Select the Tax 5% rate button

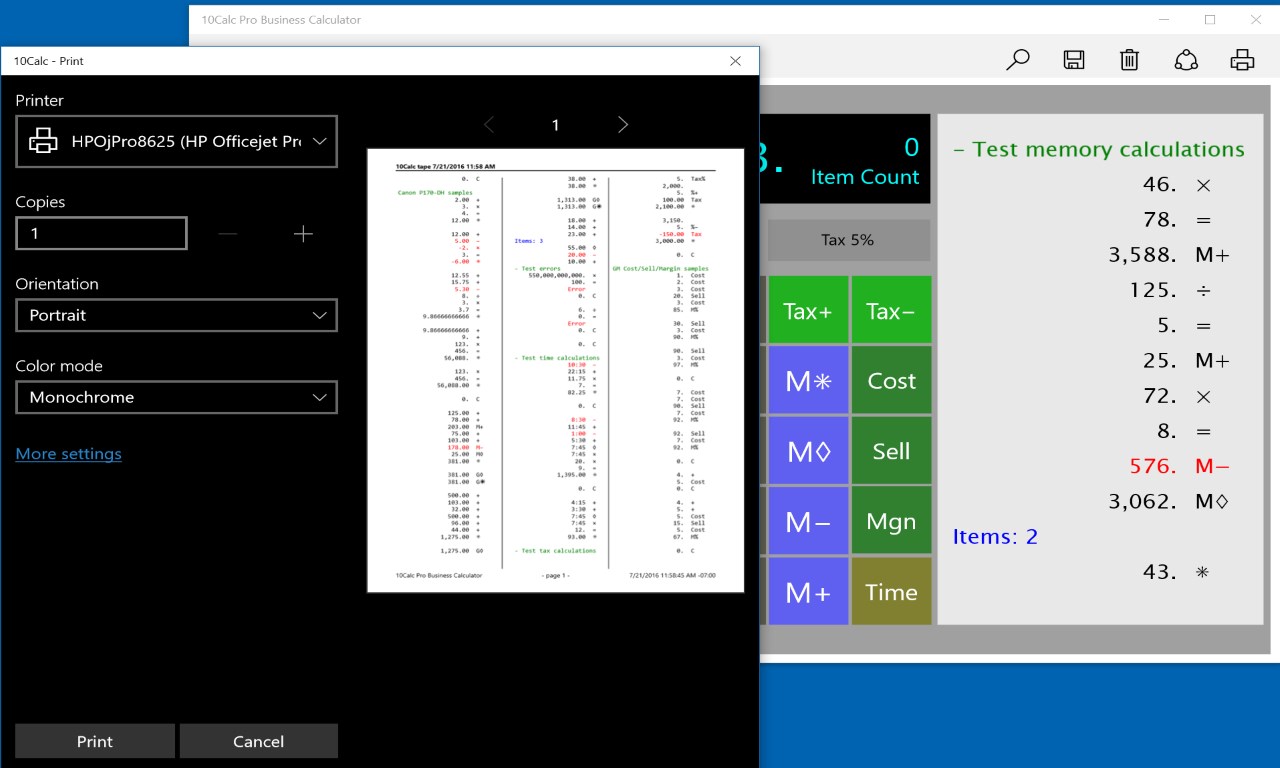[x=846, y=239]
